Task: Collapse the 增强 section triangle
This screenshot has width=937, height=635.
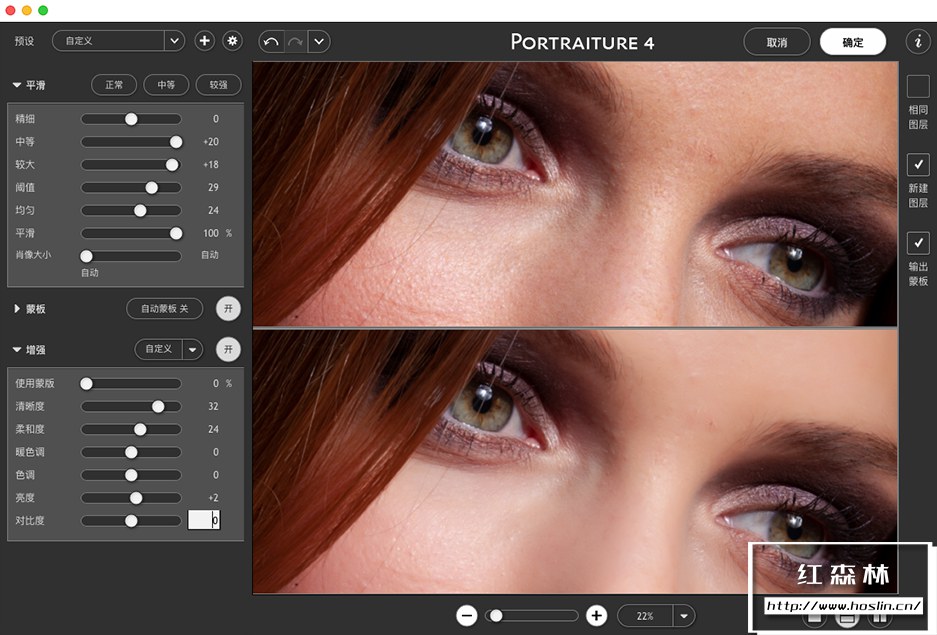Action: (x=17, y=349)
